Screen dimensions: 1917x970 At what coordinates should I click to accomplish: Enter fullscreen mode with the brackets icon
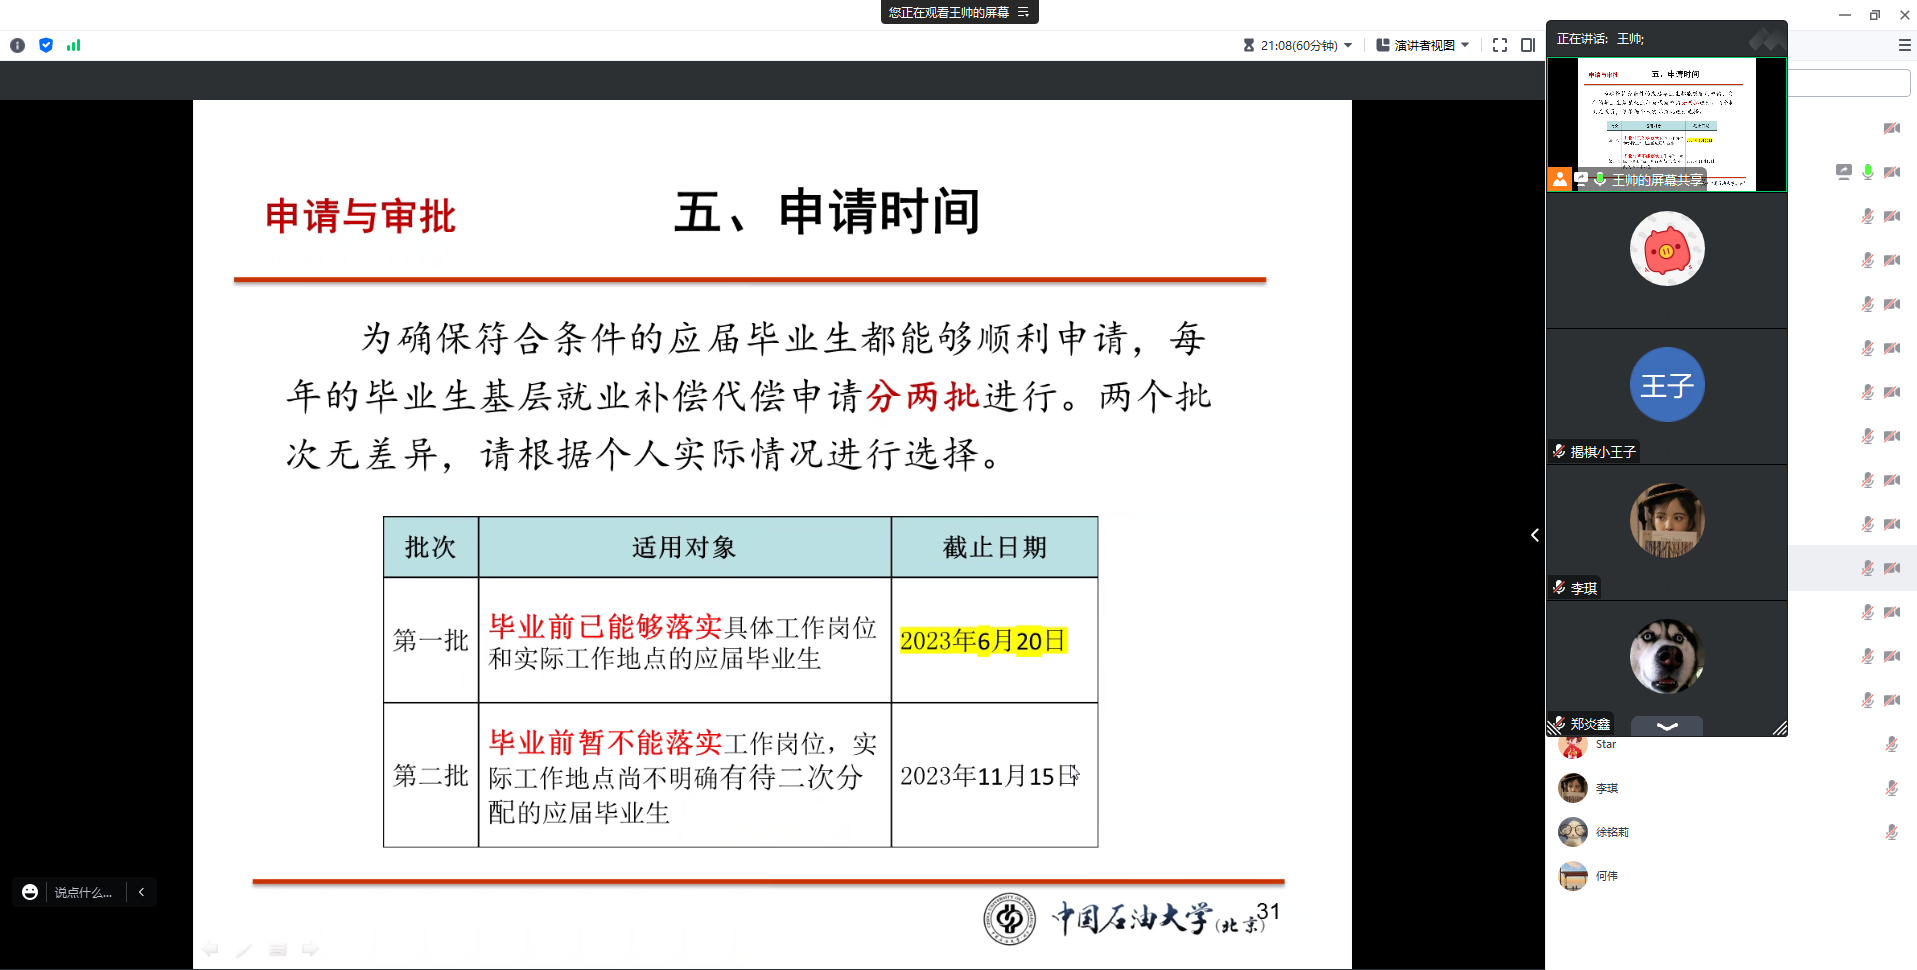[x=1499, y=45]
